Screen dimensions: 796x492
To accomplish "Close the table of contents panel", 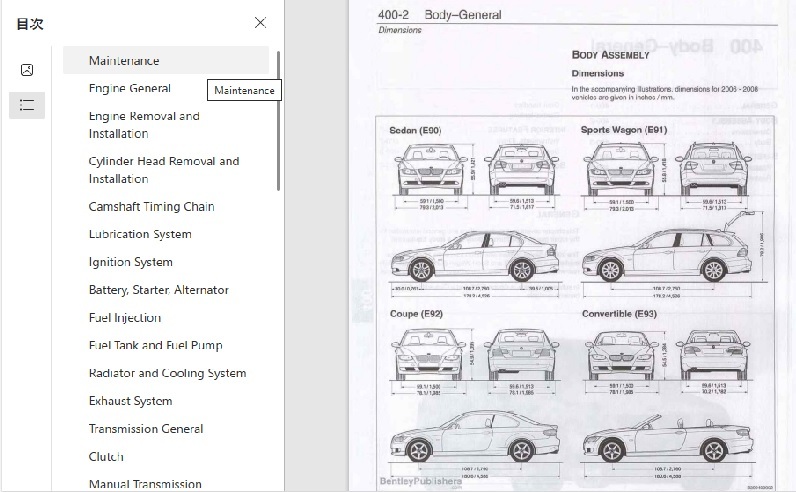I will (x=260, y=22).
